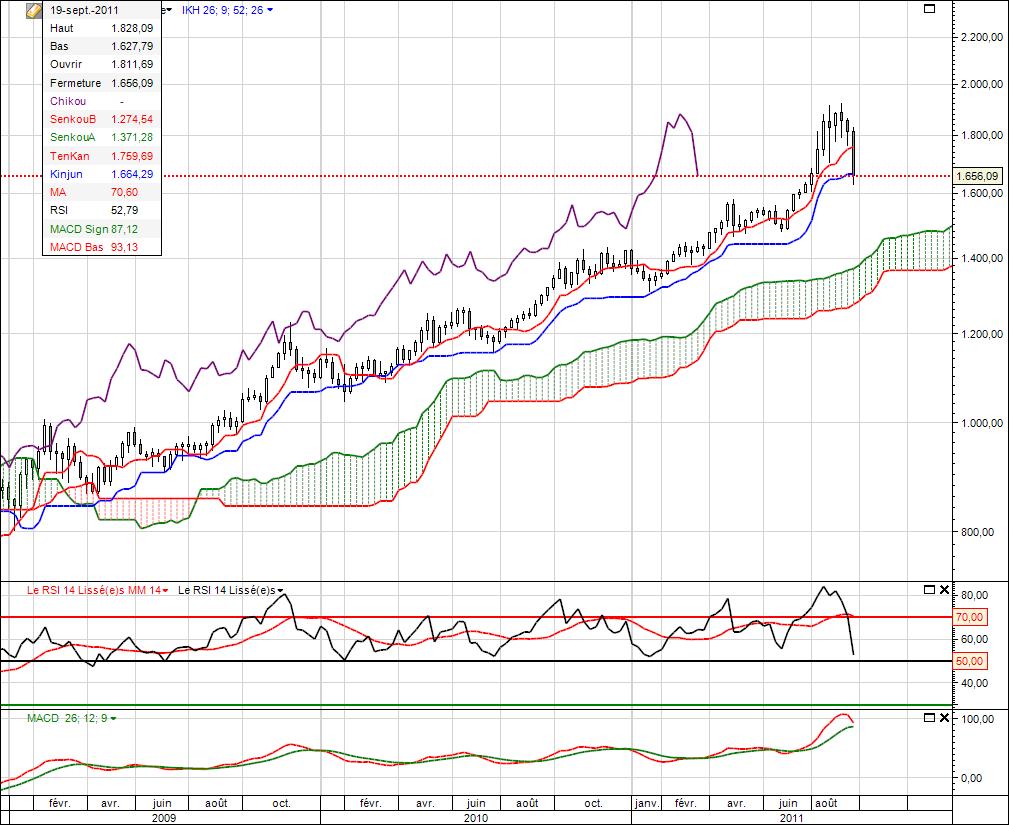
Task: Click the 1.656,09 current price label
Action: point(978,176)
